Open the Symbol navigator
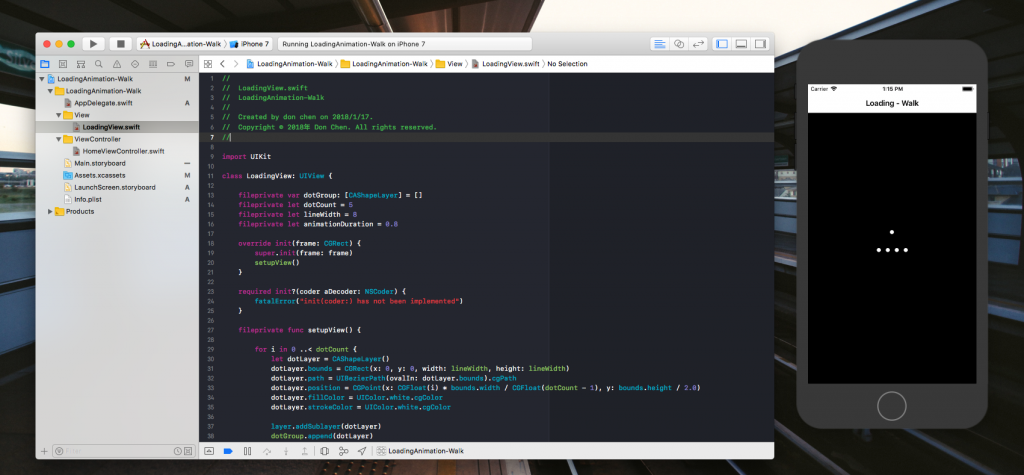1024x475 pixels. [80, 64]
